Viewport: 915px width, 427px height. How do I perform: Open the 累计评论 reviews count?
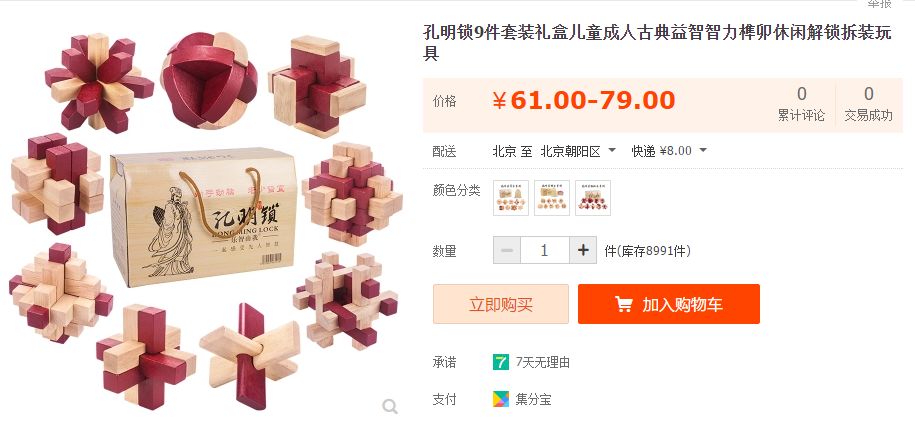801,104
